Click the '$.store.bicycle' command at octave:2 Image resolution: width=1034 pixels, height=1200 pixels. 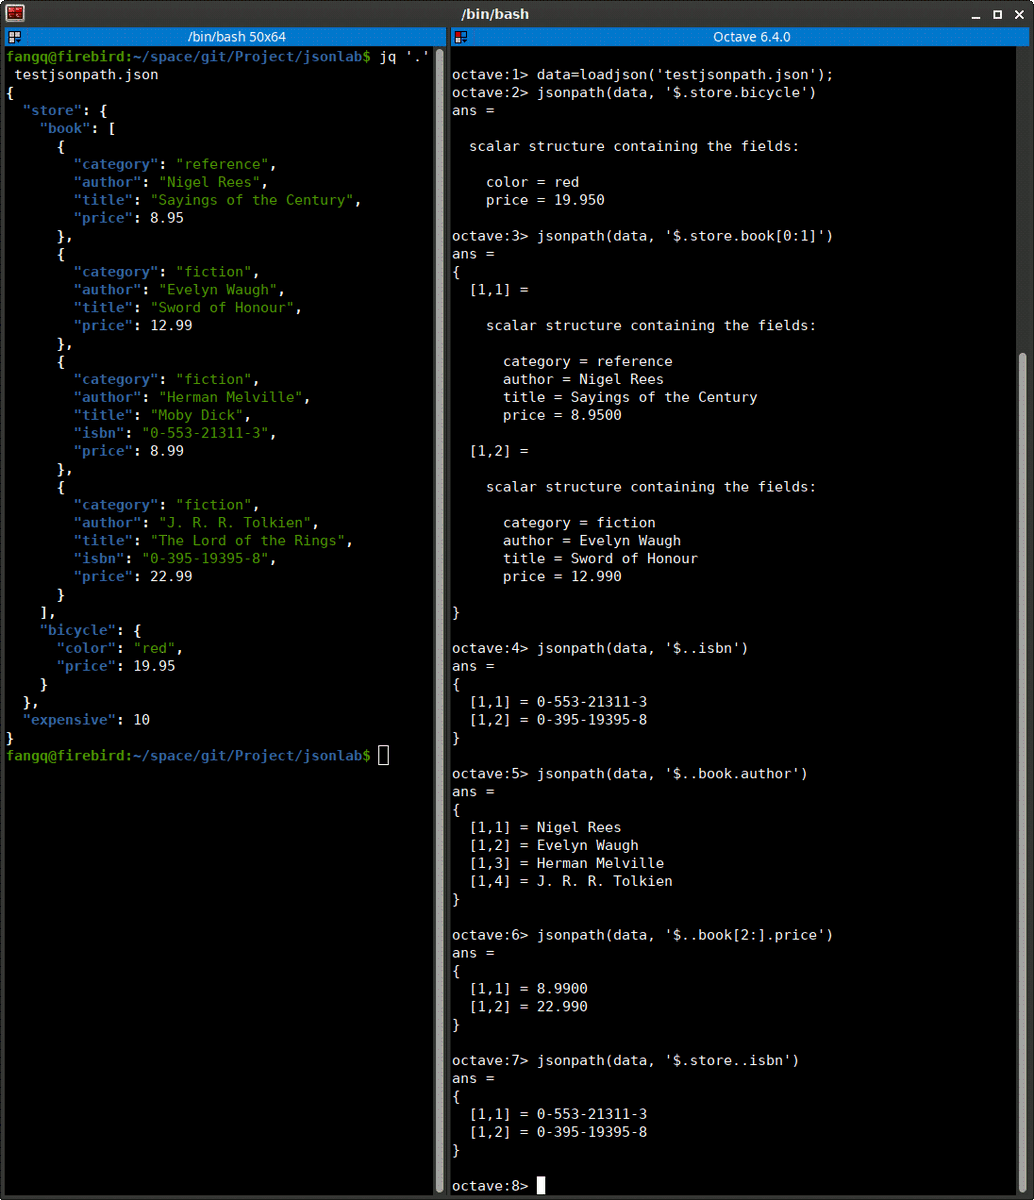coord(677,93)
